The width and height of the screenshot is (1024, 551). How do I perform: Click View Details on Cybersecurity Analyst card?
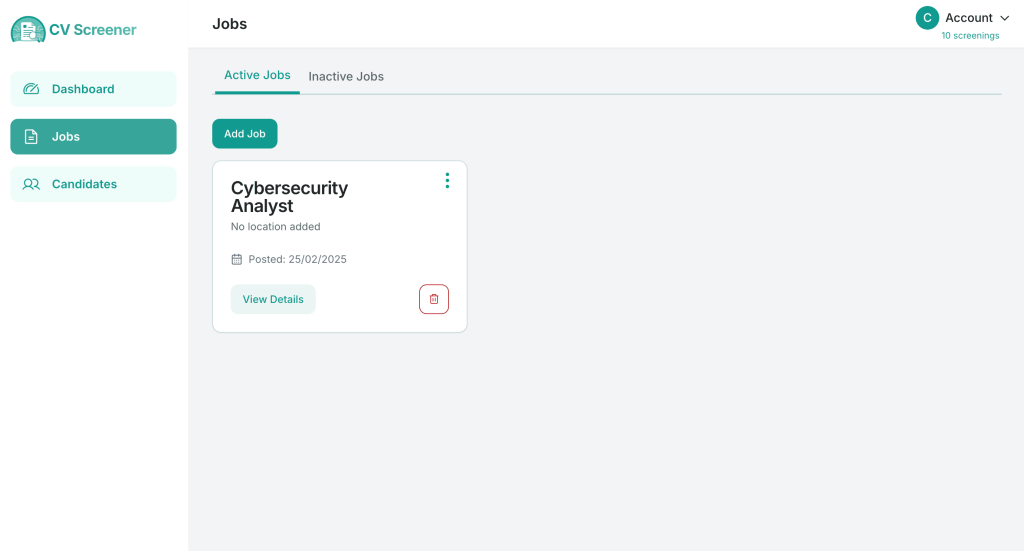(273, 299)
